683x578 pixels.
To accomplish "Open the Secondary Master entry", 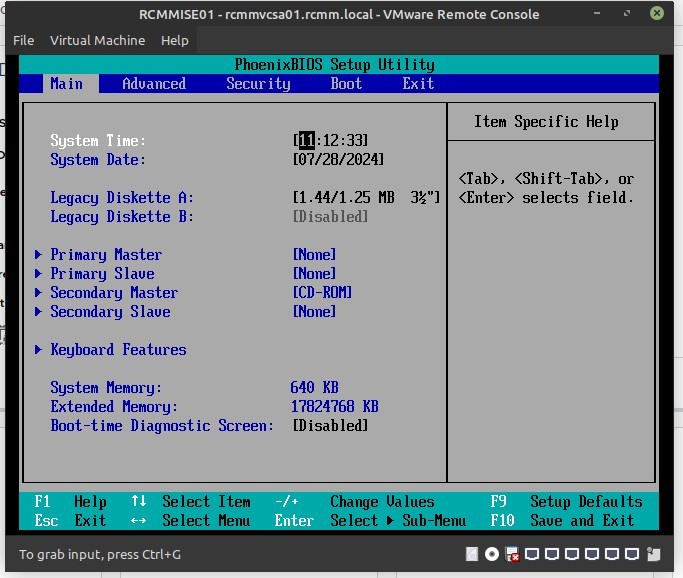I will [114, 292].
